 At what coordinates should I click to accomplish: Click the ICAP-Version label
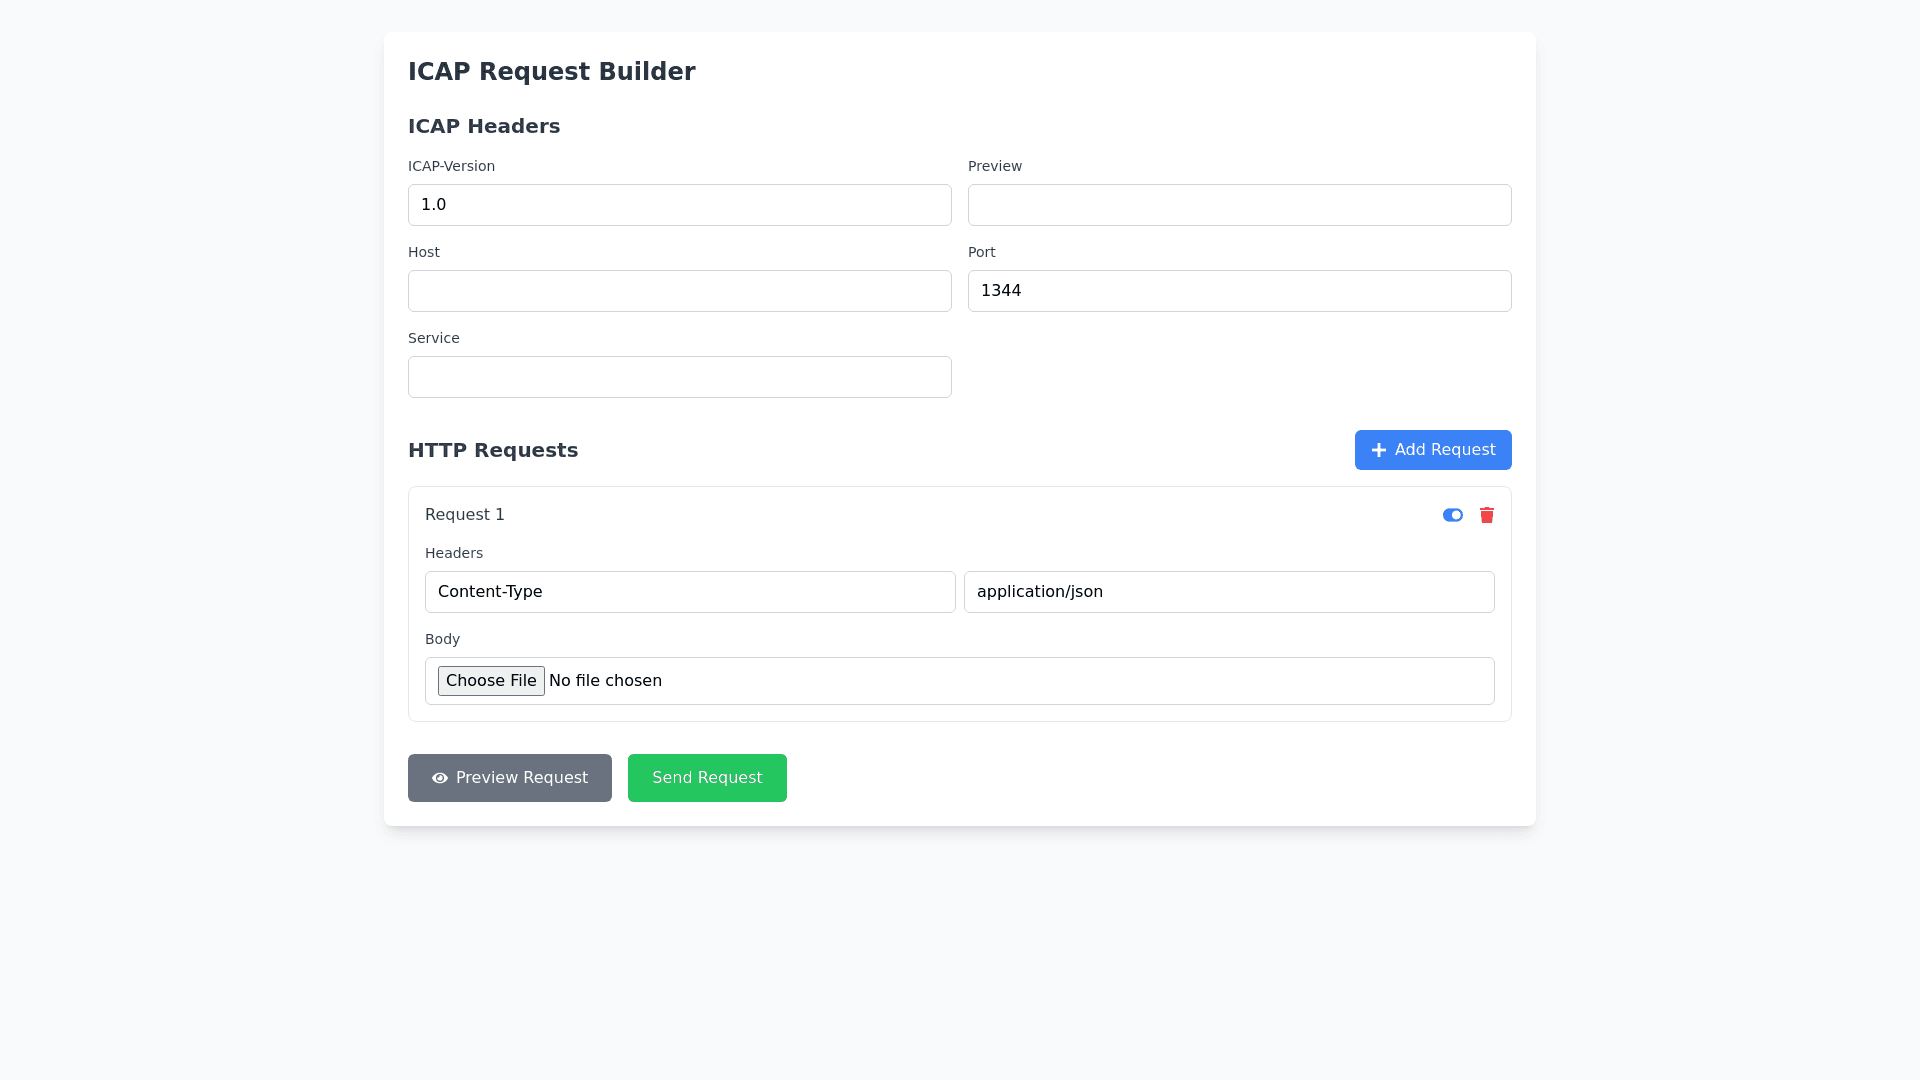[451, 166]
